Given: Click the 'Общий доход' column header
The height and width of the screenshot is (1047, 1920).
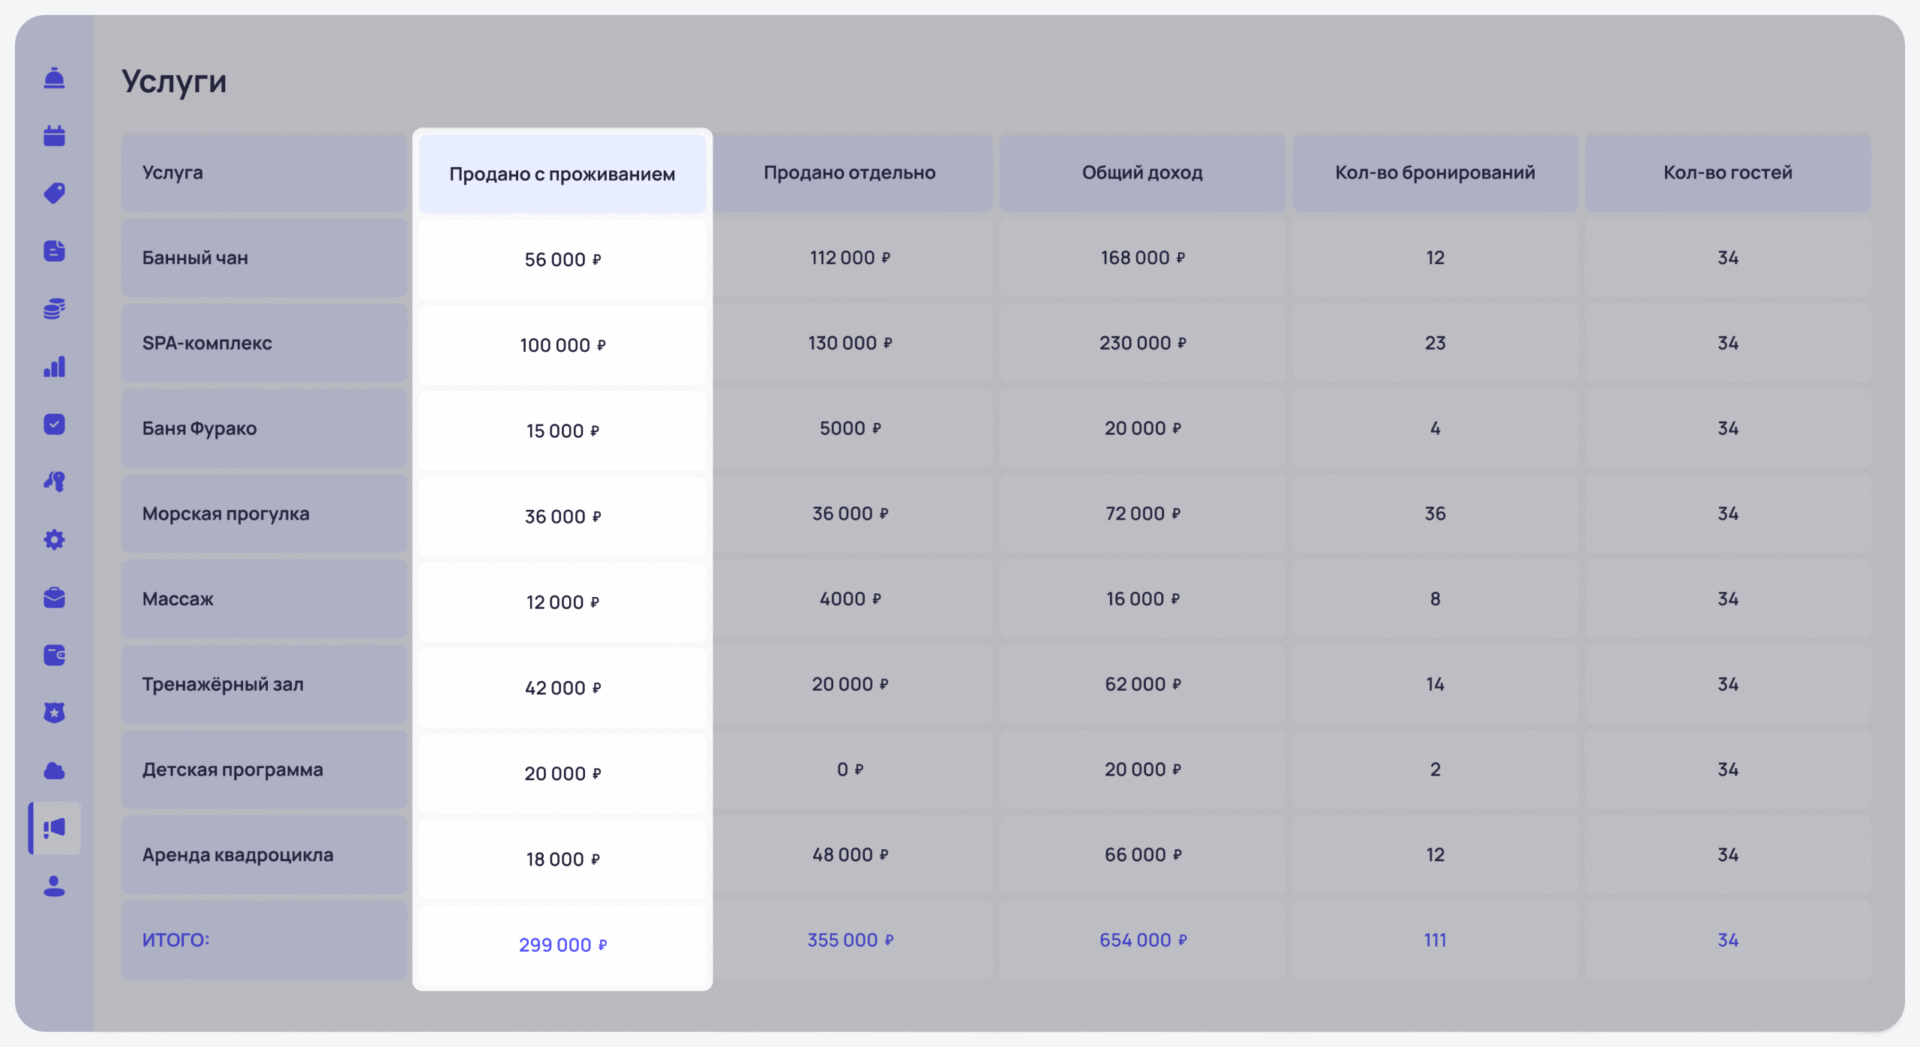Looking at the screenshot, I should [x=1142, y=172].
